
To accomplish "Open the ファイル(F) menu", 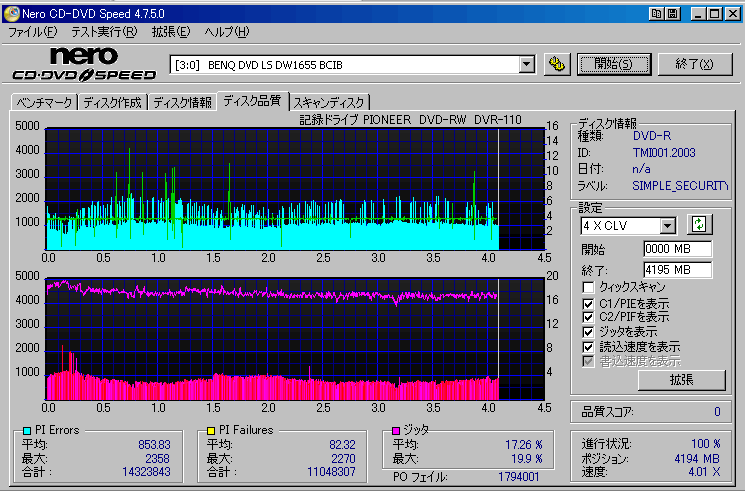I will tap(33, 32).
